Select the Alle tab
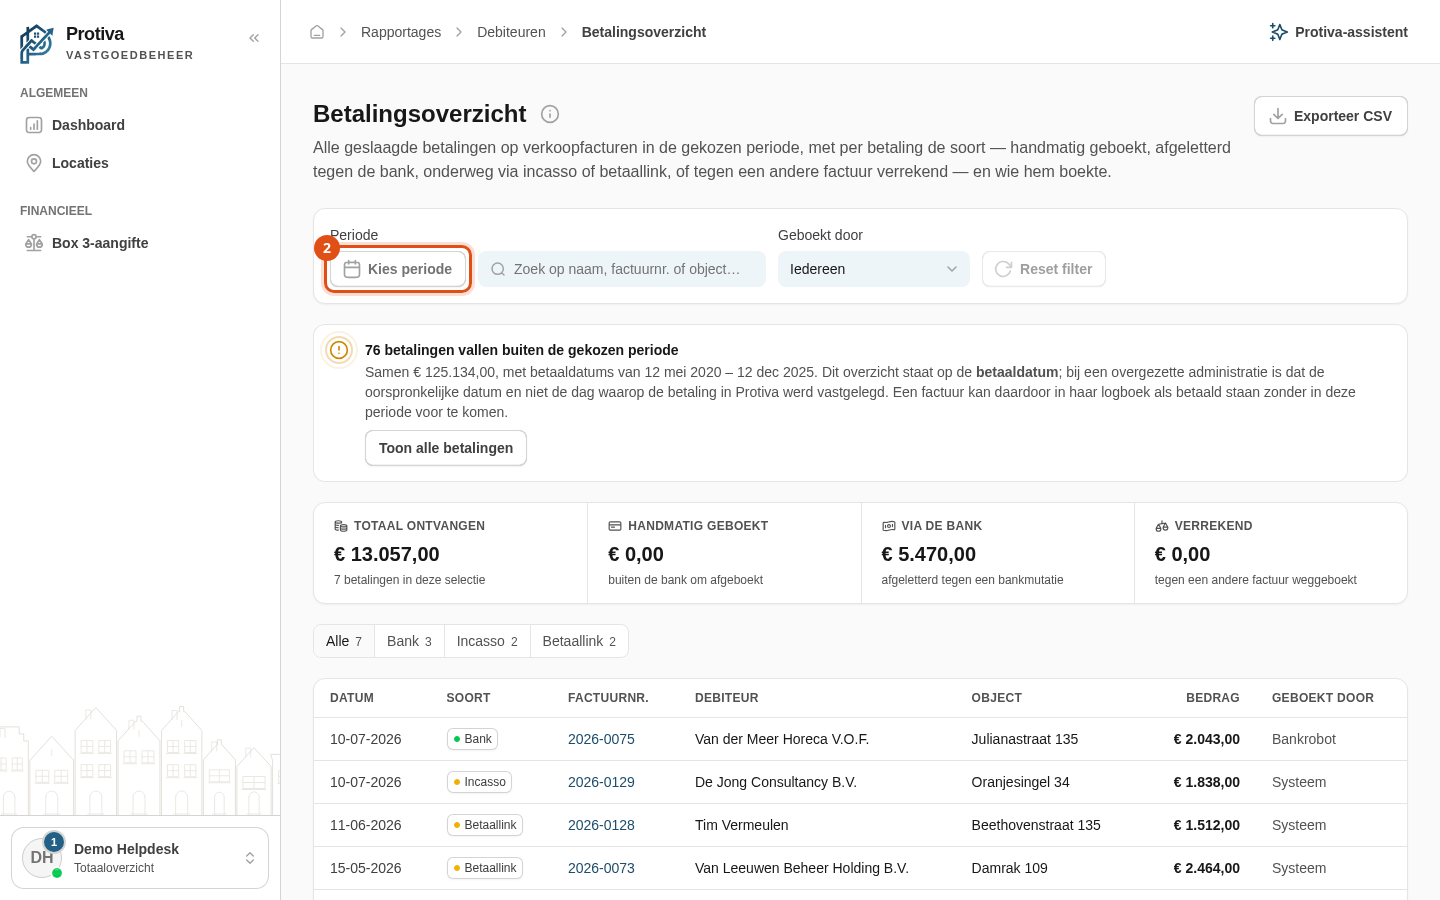Screen dimensions: 1440x900 [x=344, y=641]
